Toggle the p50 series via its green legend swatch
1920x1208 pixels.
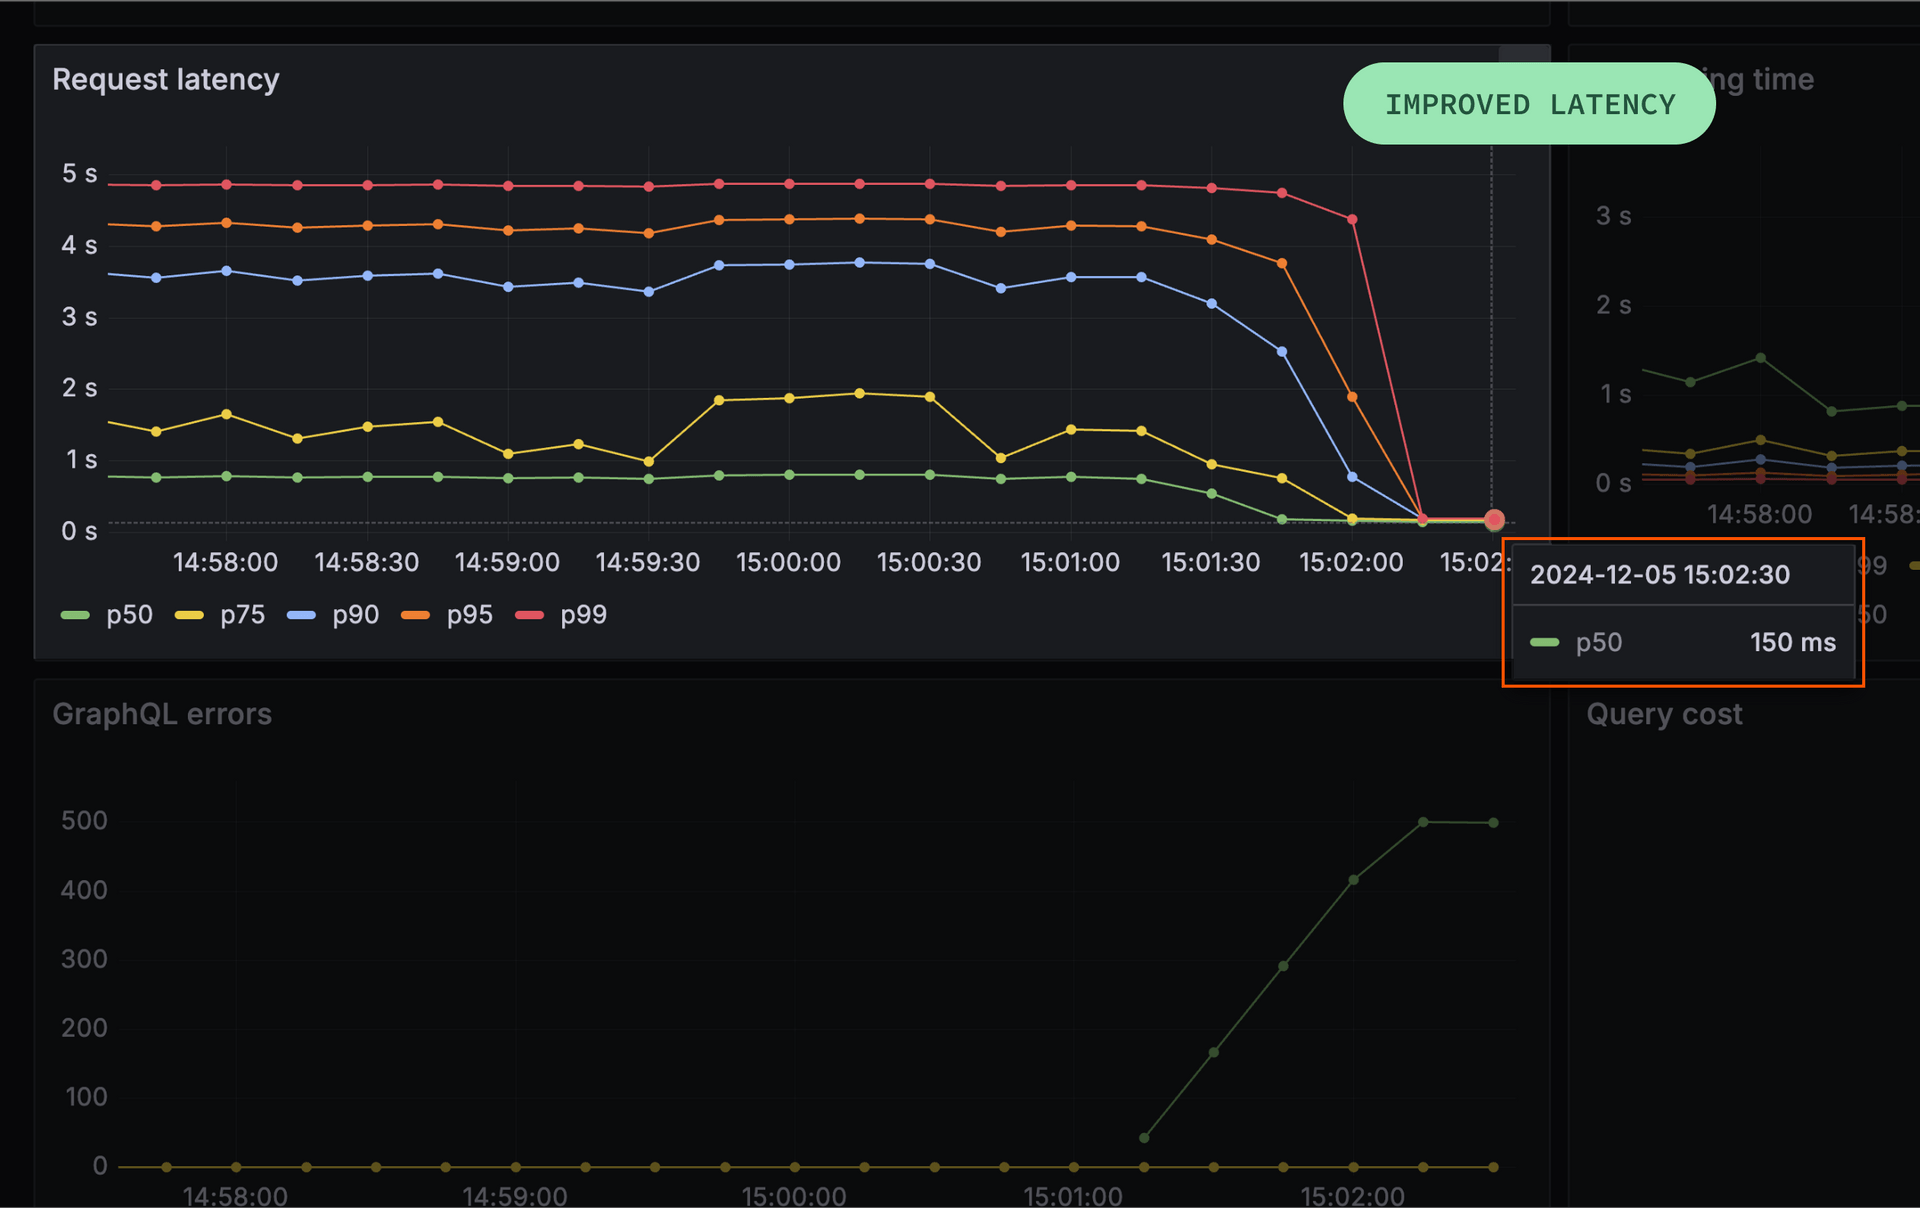[75, 614]
